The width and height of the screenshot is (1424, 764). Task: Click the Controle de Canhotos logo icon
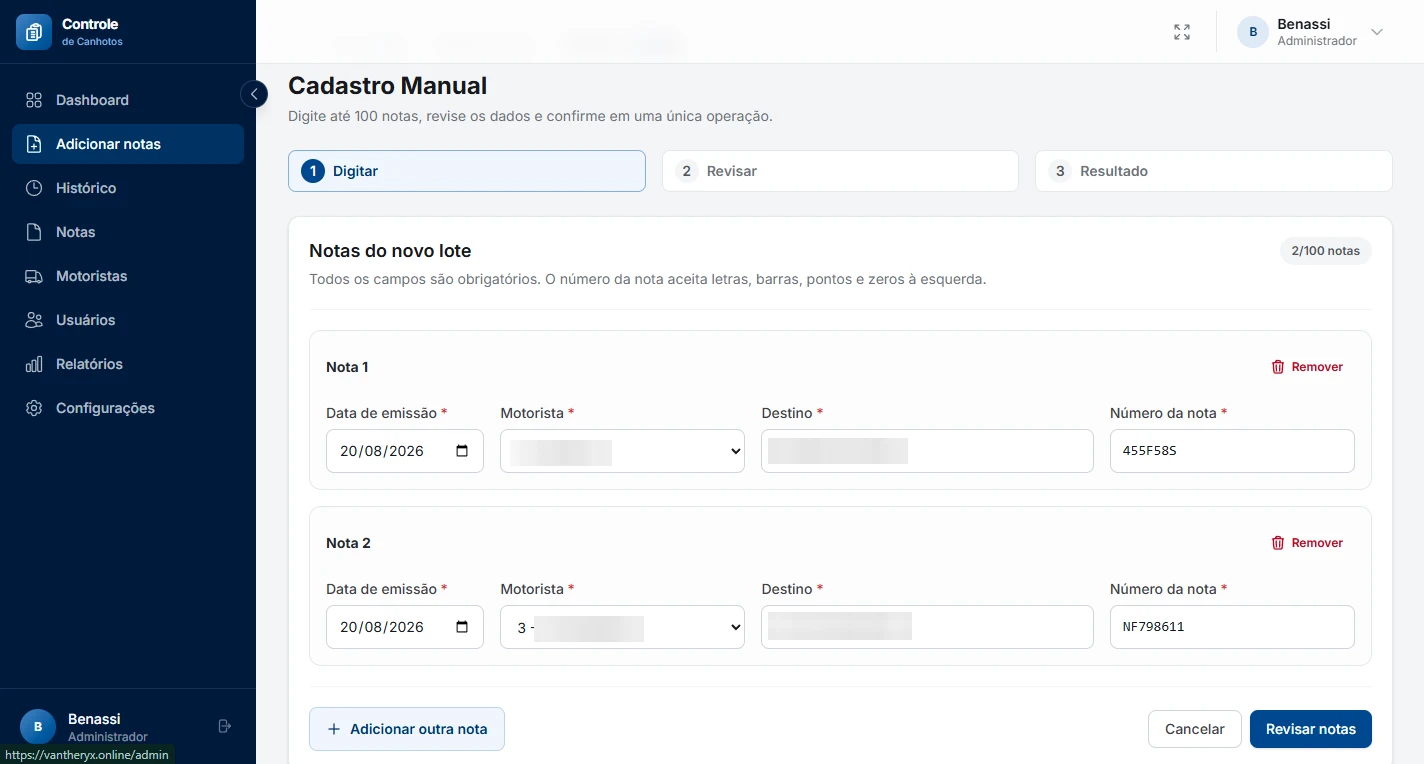tap(34, 32)
